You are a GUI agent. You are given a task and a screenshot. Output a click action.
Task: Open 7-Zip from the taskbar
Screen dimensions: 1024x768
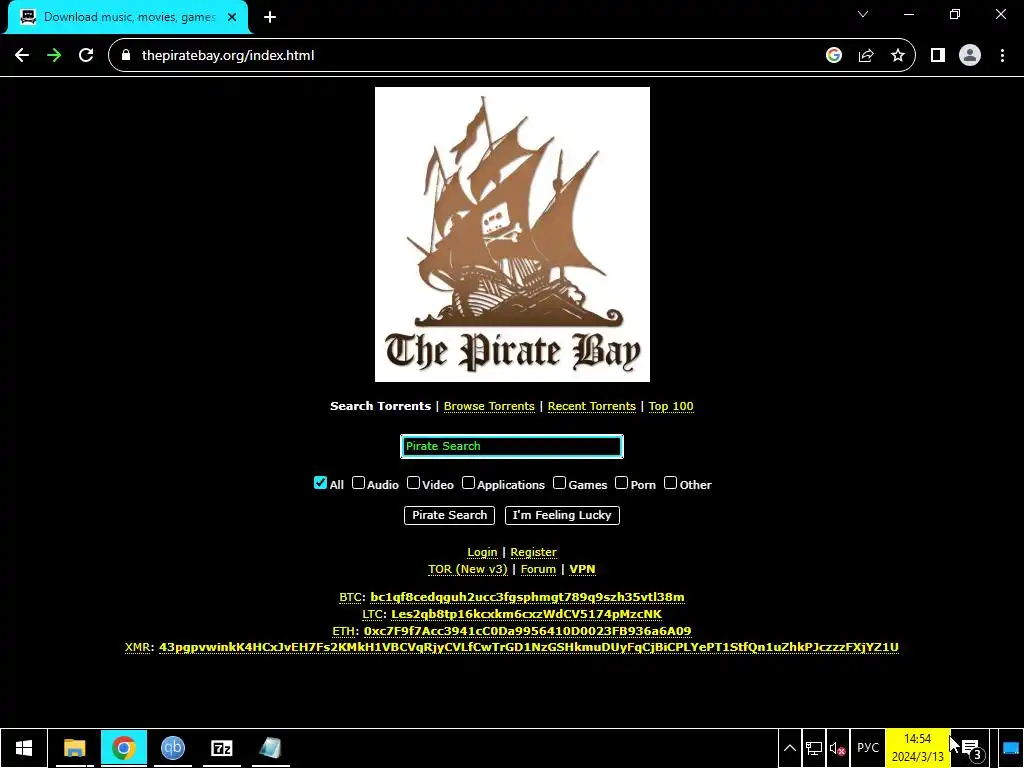221,748
